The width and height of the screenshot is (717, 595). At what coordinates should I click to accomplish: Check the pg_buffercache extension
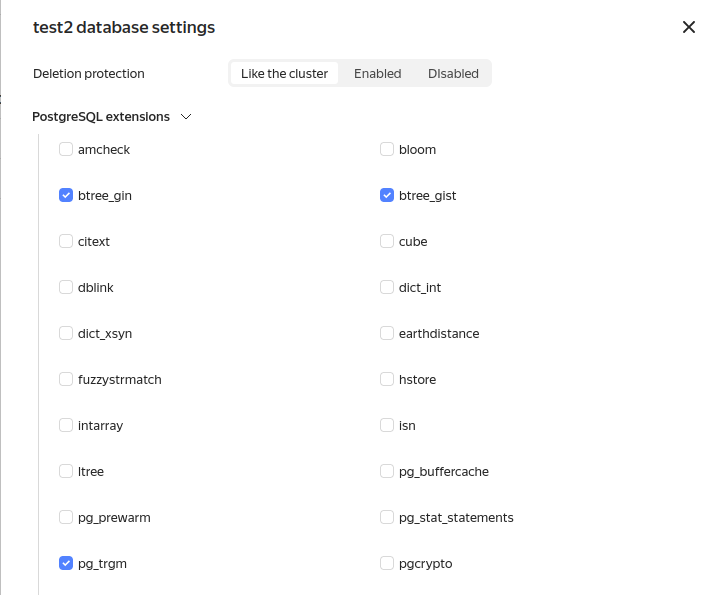[x=387, y=471]
